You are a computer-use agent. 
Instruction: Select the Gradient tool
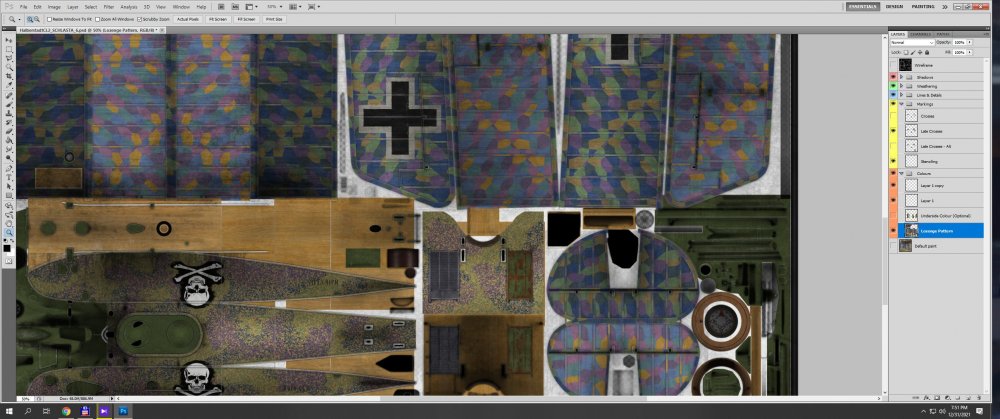(x=9, y=139)
